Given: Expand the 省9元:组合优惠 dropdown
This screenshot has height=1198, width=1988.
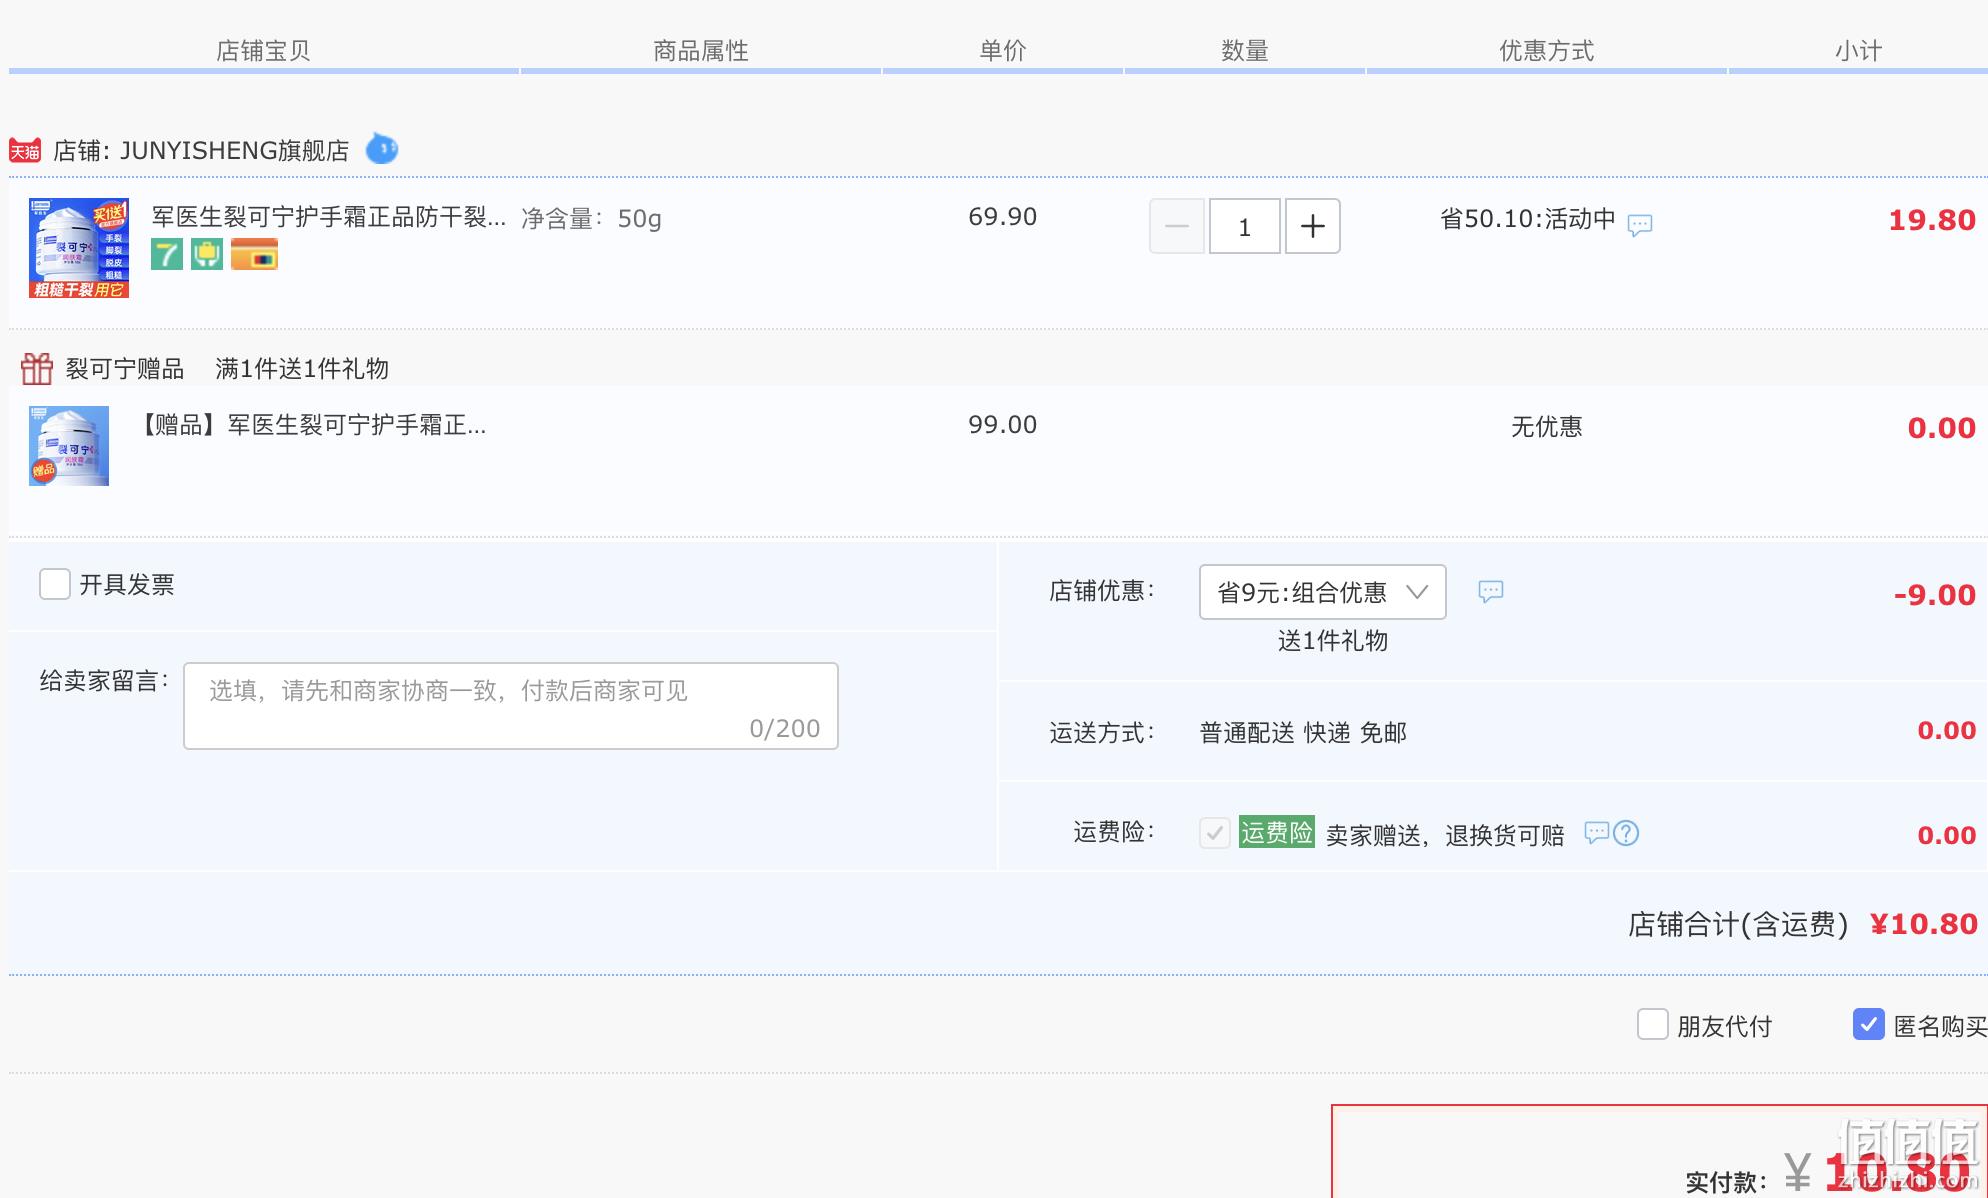Looking at the screenshot, I should 1323,592.
